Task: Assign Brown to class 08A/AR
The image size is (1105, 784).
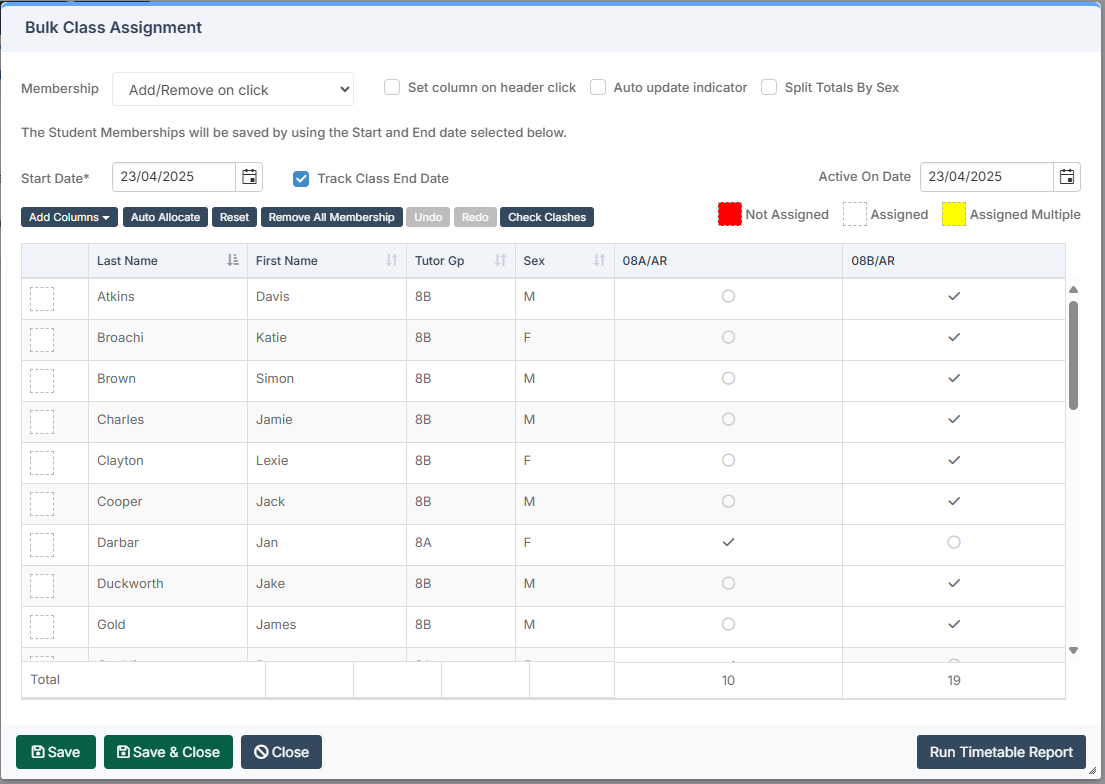Action: click(x=728, y=379)
